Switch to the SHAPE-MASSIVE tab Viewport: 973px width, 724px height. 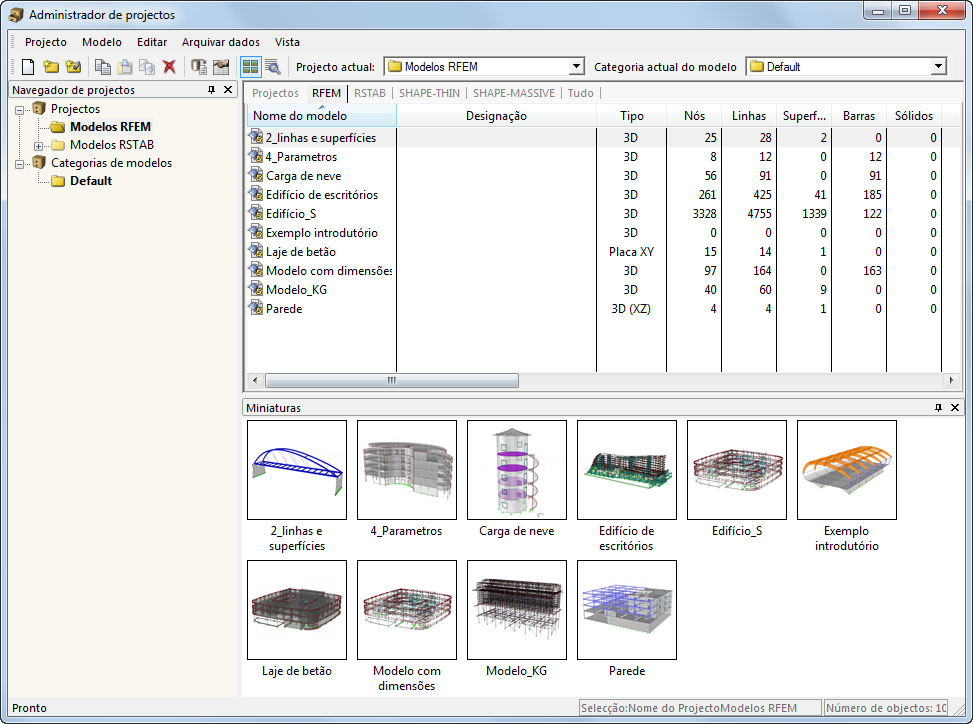(514, 93)
